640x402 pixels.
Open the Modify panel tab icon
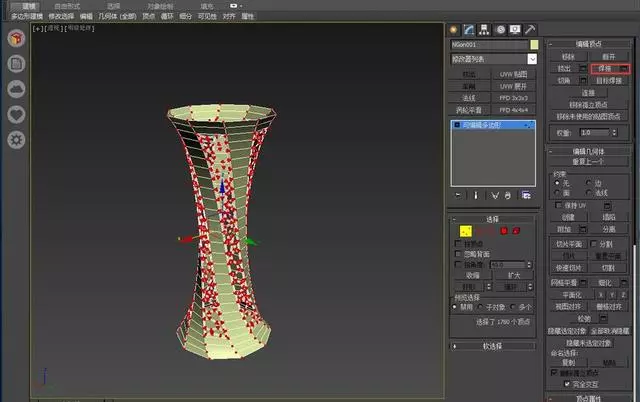click(x=469, y=29)
